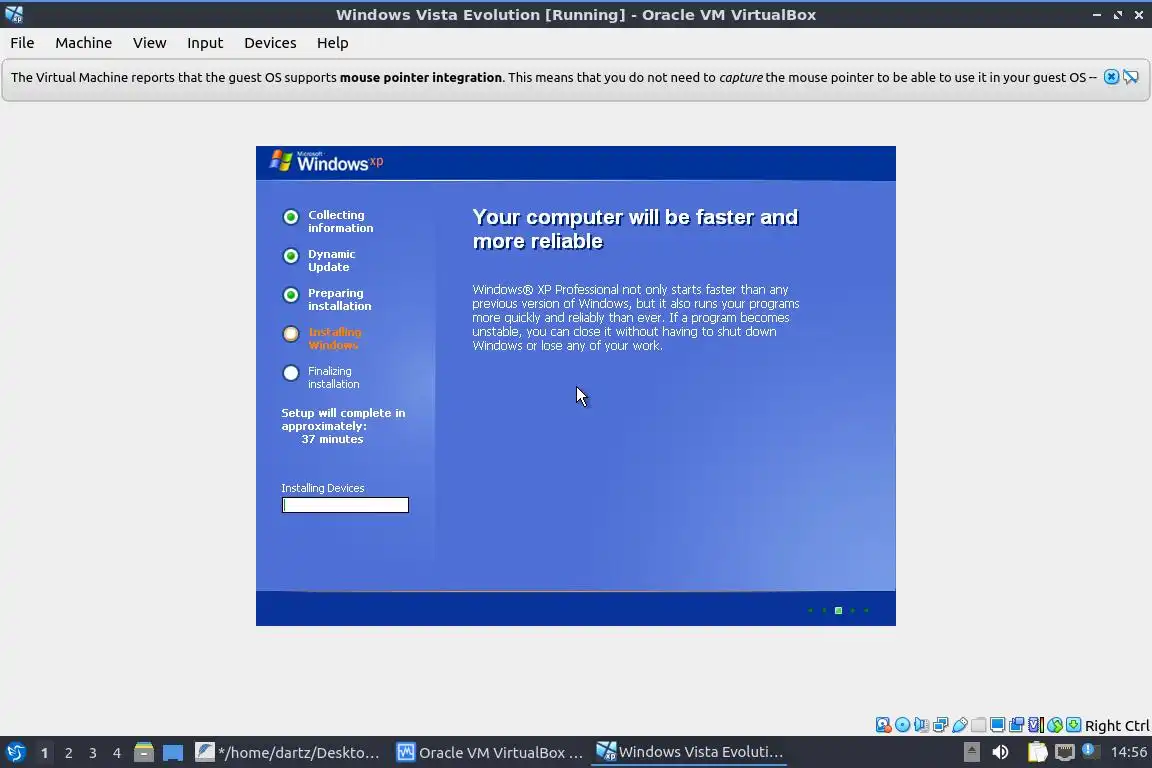
Task: Open the File menu
Action: [x=22, y=43]
